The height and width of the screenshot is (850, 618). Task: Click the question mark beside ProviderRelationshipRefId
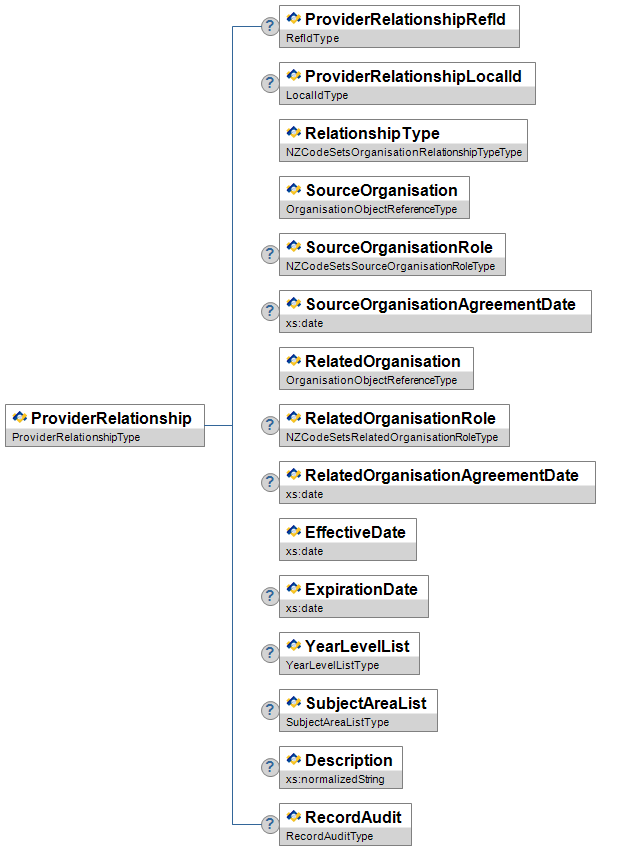click(x=269, y=26)
